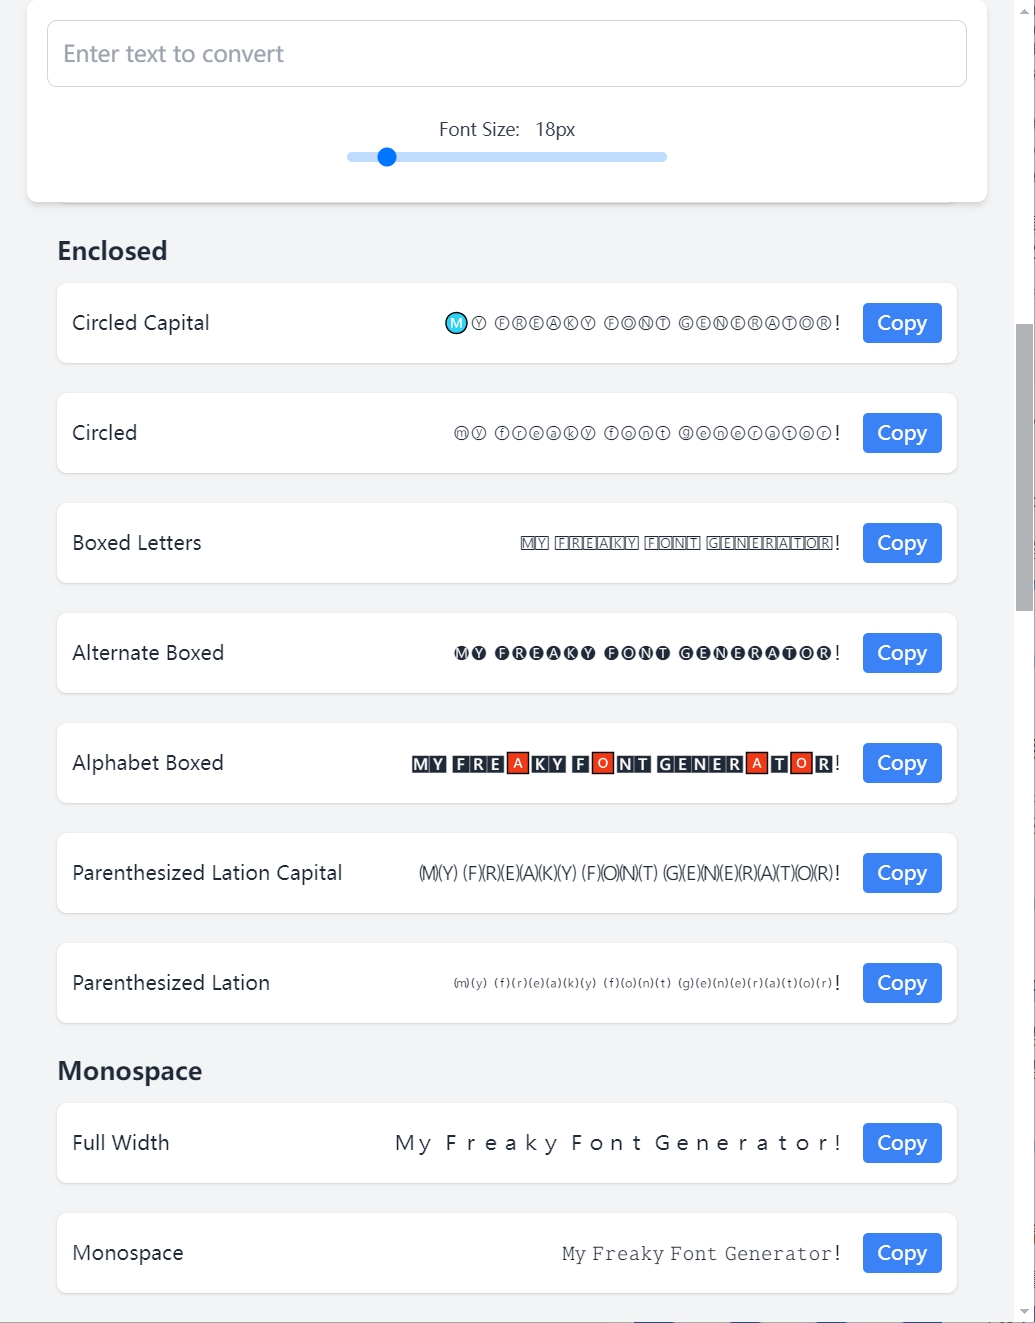Click the "Enter text to convert" input field

point(506,54)
